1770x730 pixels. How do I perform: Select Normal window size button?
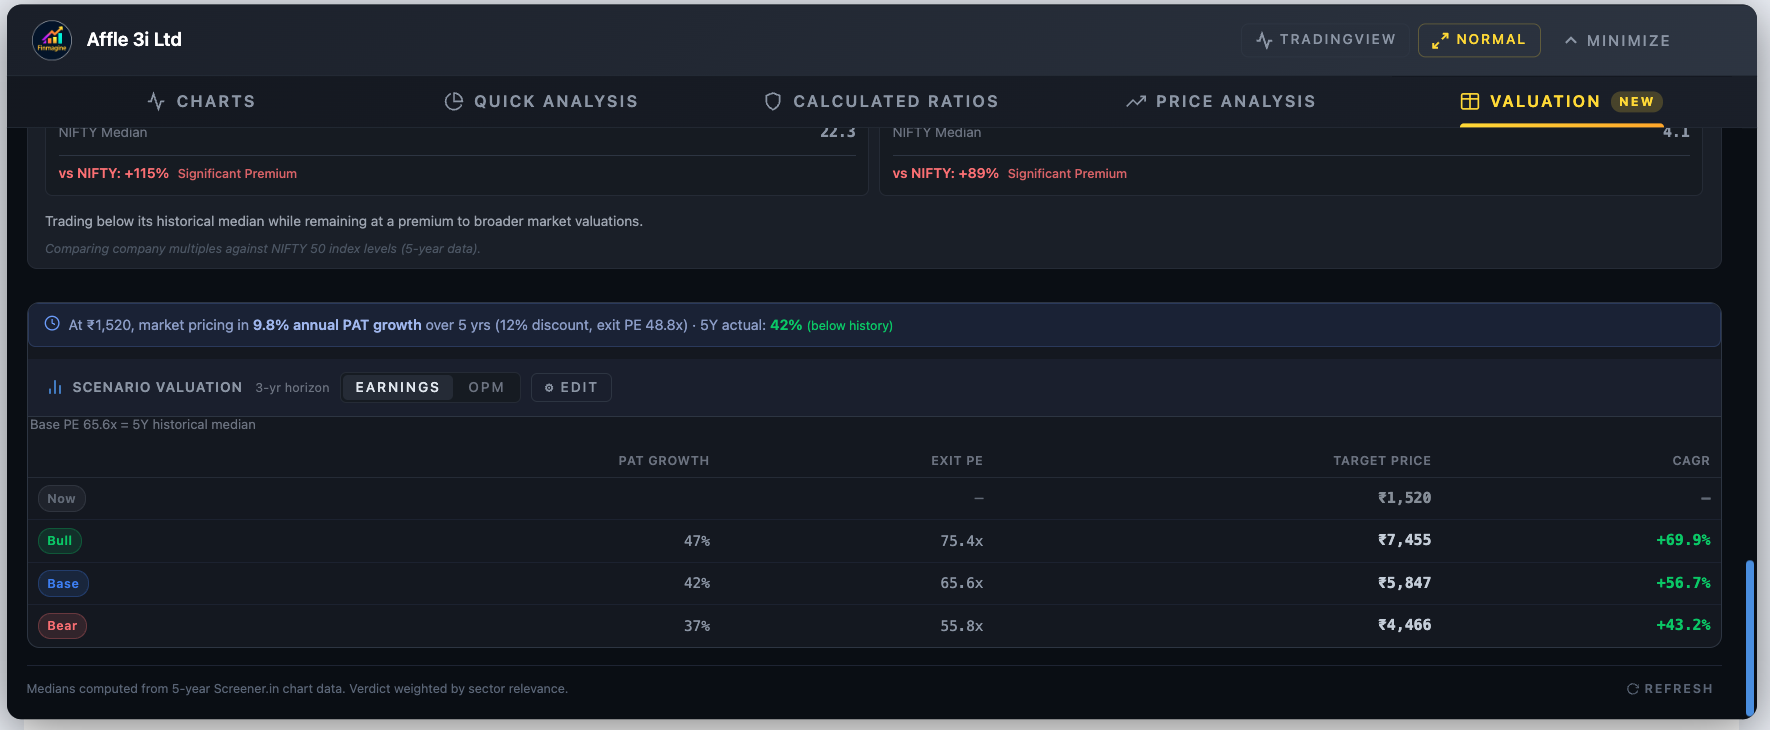pyautogui.click(x=1479, y=40)
